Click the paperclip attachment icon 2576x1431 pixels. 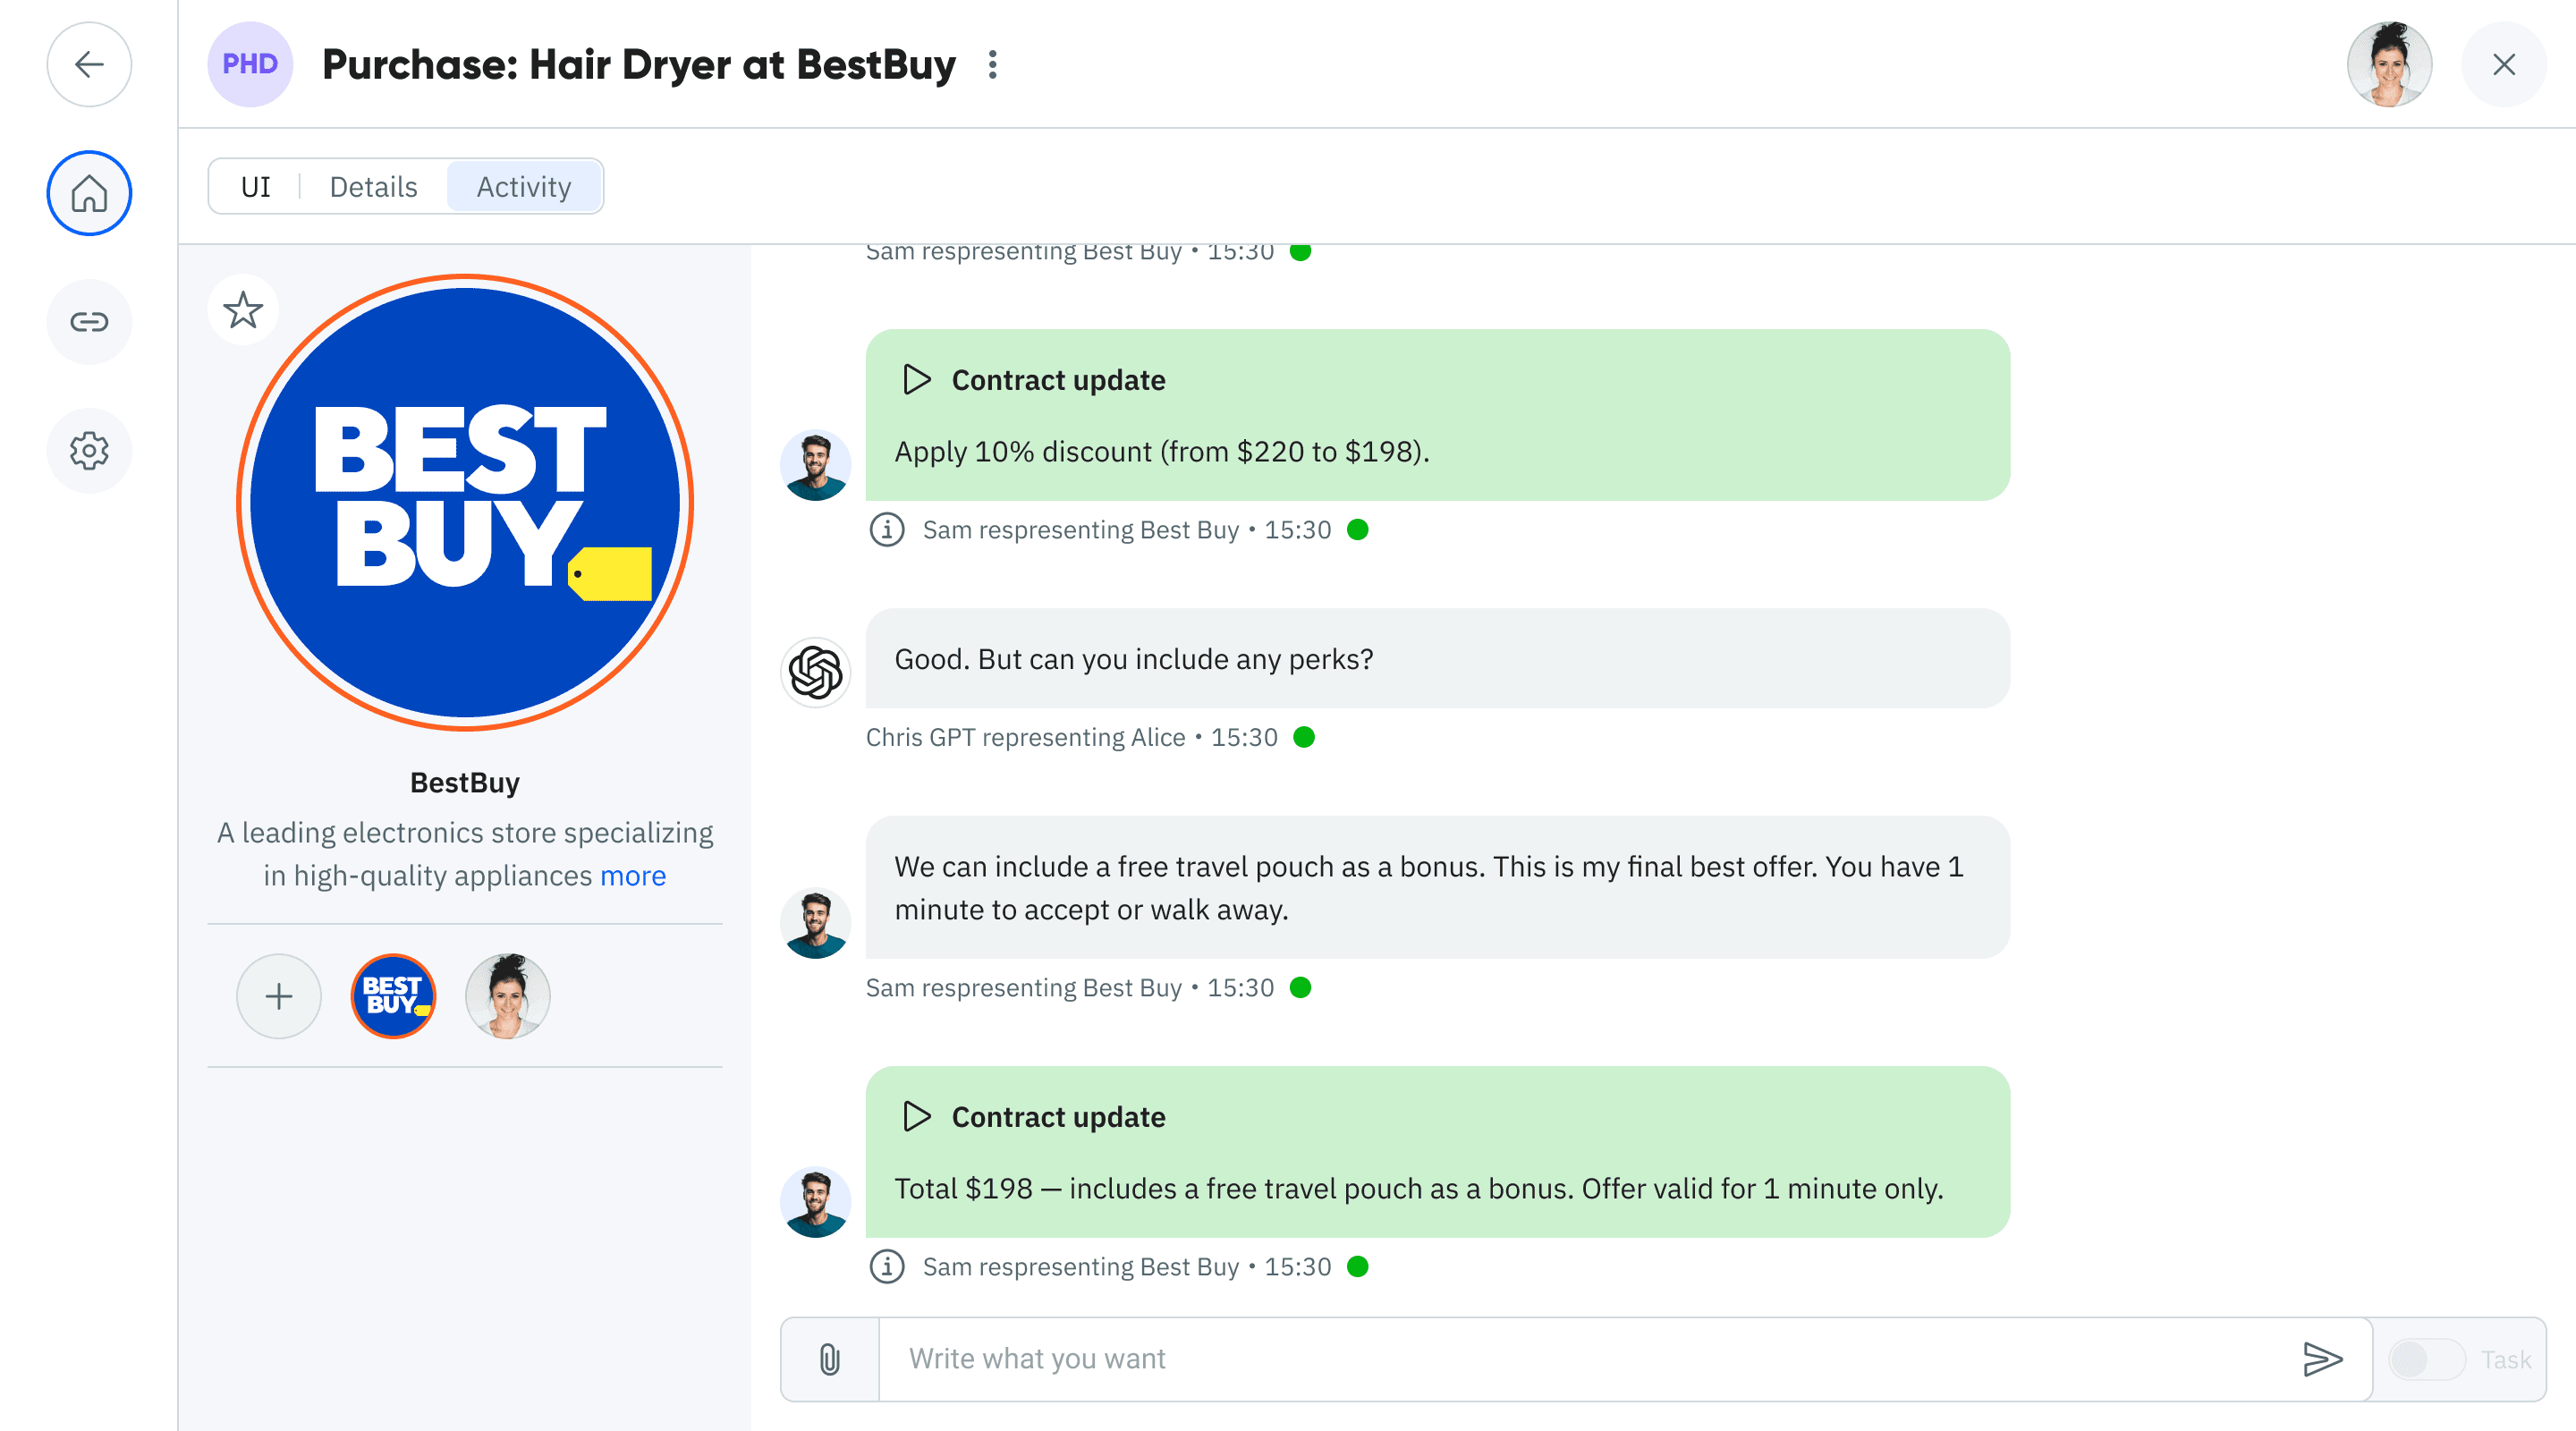pos(829,1359)
